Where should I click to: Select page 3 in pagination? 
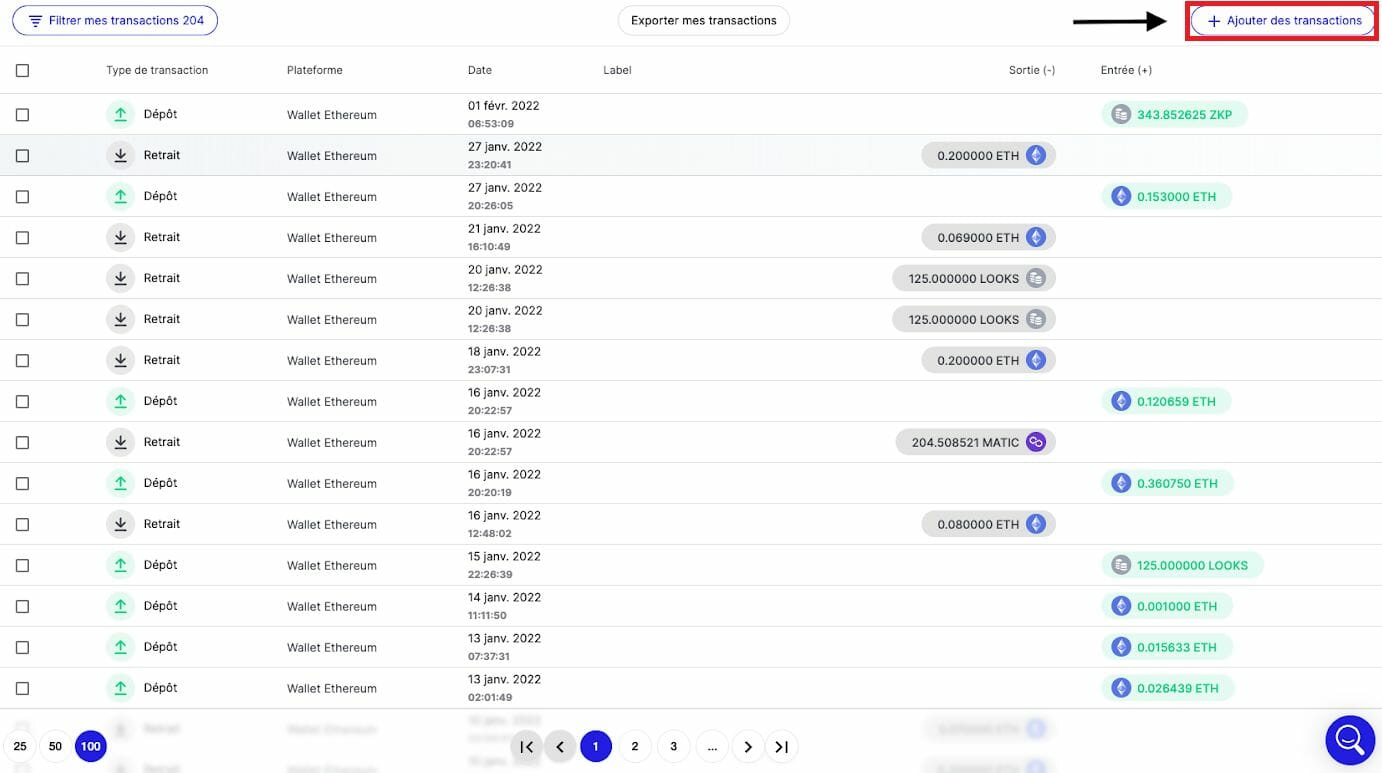click(673, 746)
